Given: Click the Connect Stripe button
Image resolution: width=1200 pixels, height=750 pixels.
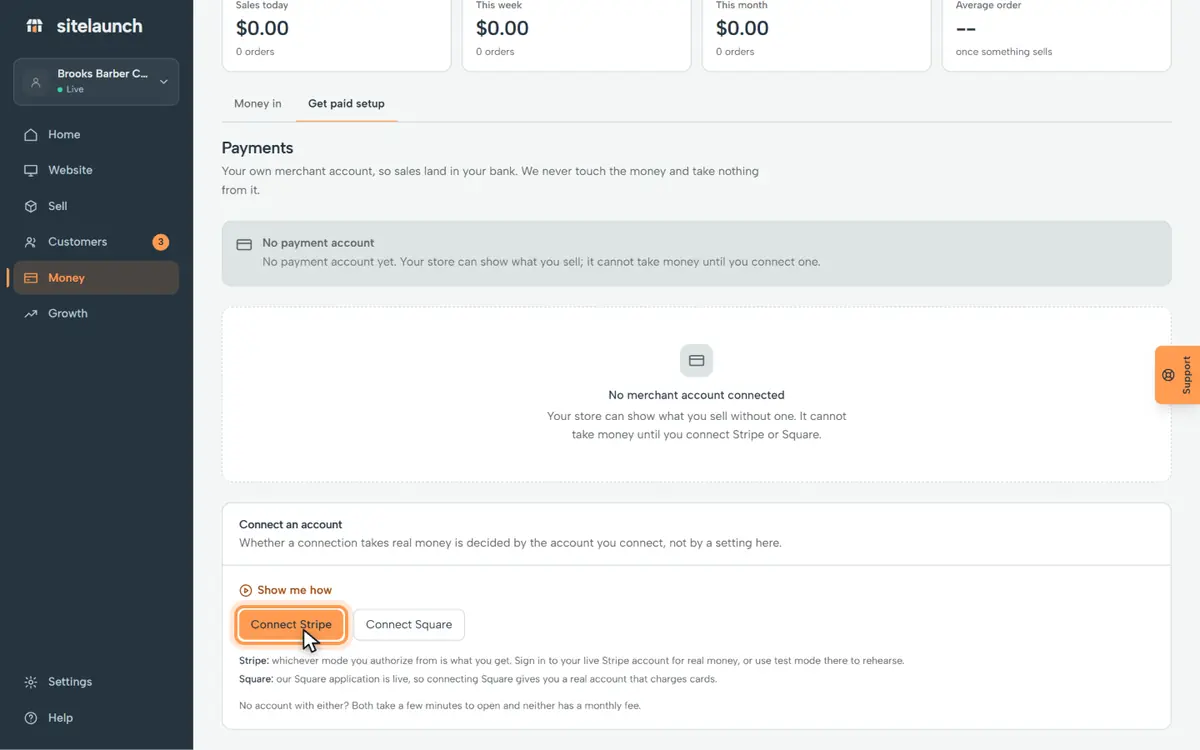Looking at the screenshot, I should (291, 625).
